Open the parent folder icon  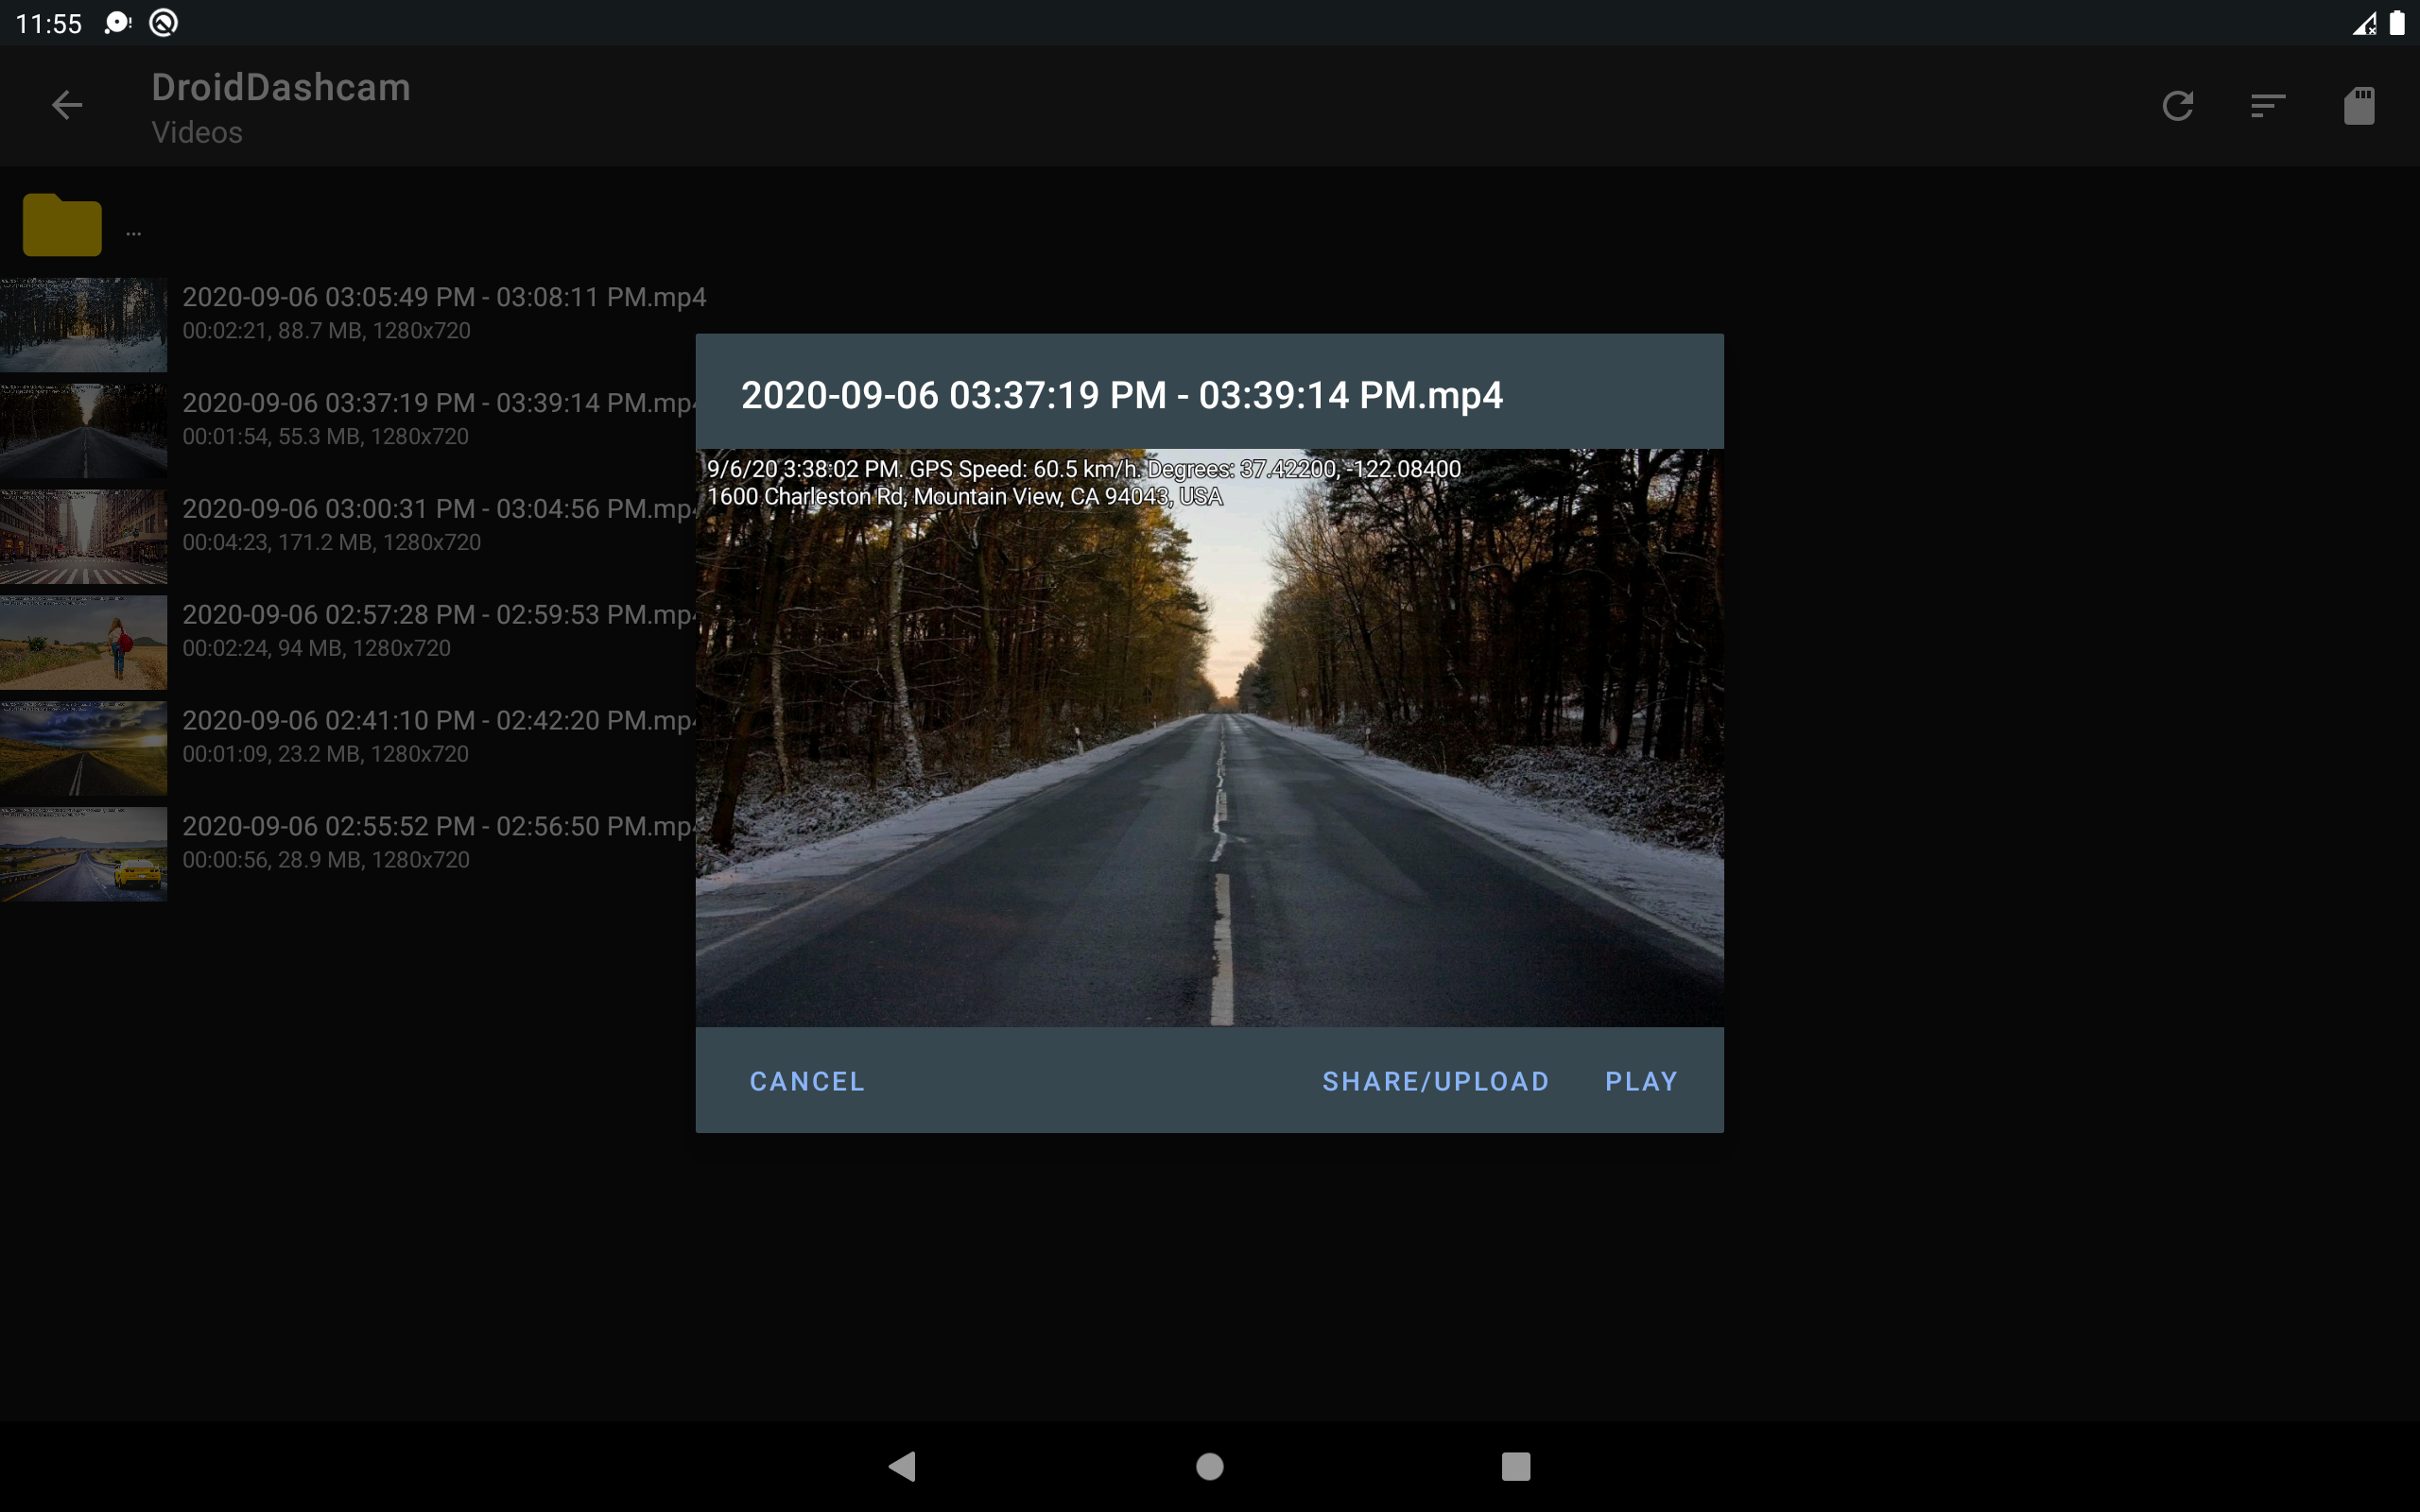[62, 225]
